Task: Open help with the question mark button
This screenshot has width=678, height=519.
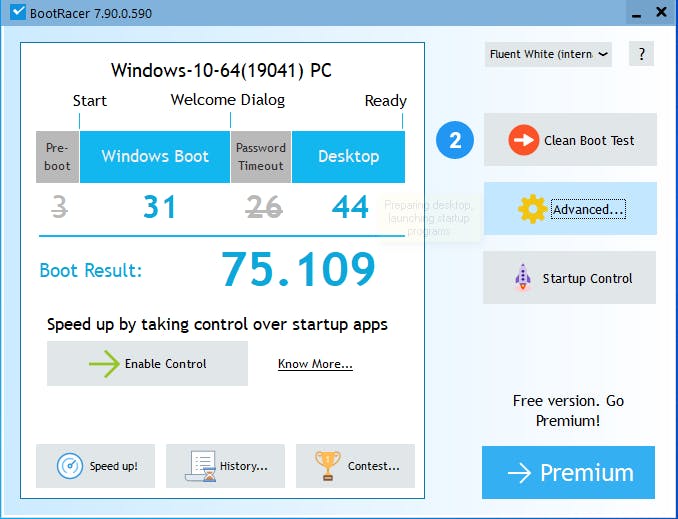Action: (641, 54)
